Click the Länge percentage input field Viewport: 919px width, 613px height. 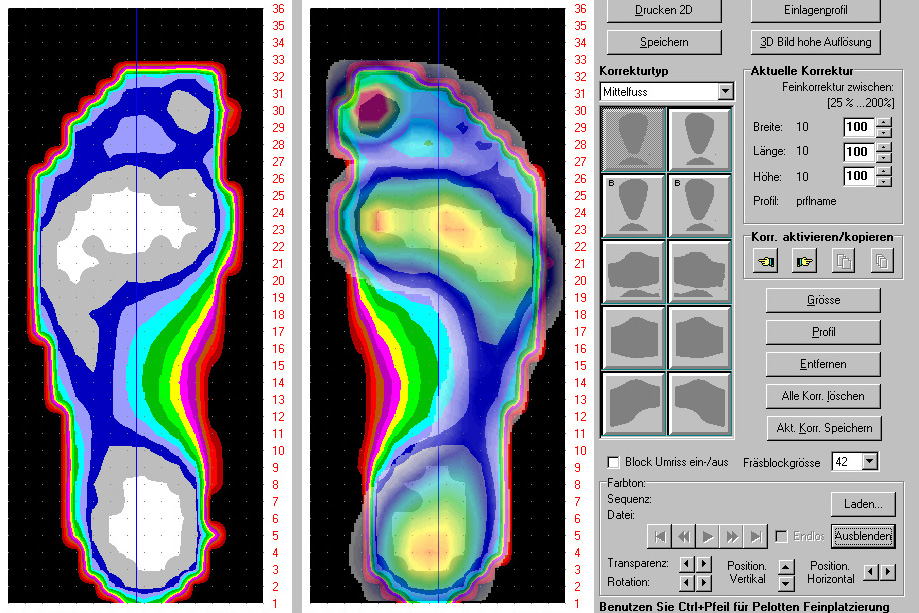858,152
